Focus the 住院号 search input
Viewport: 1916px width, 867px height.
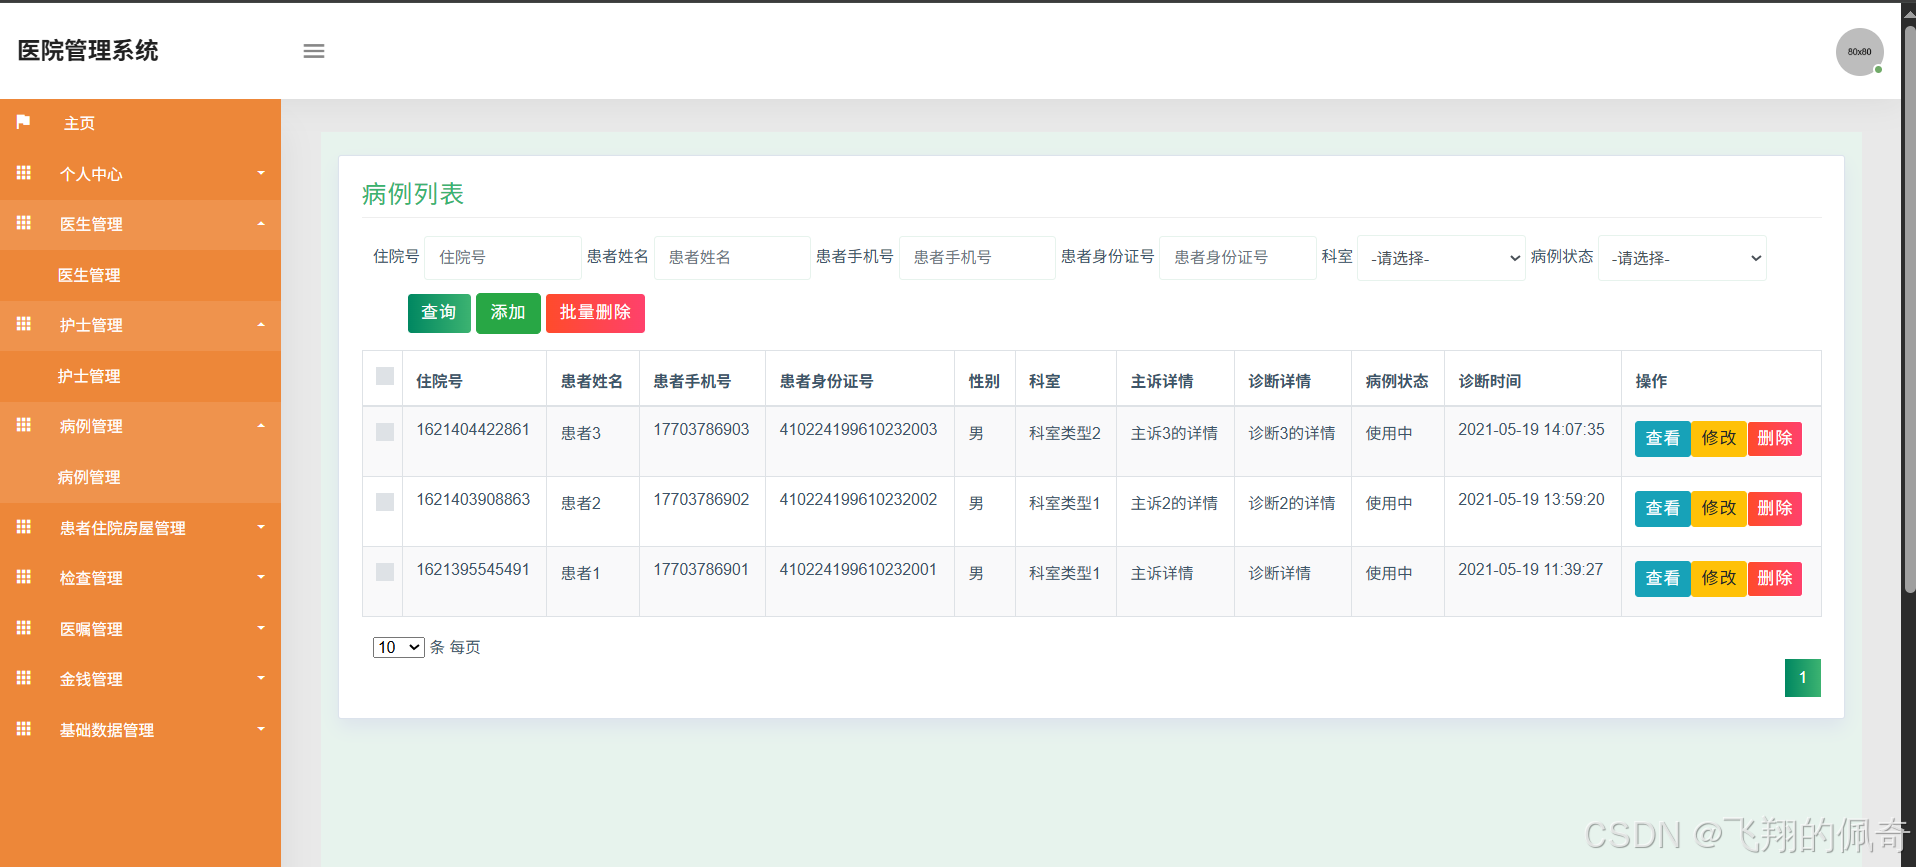(503, 258)
